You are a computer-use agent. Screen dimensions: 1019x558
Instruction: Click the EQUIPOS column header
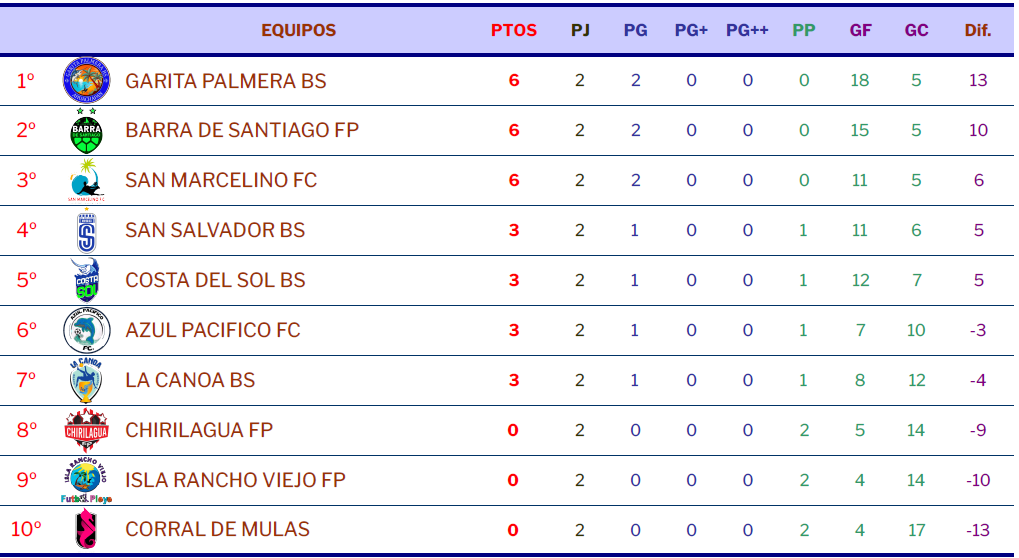tap(298, 30)
